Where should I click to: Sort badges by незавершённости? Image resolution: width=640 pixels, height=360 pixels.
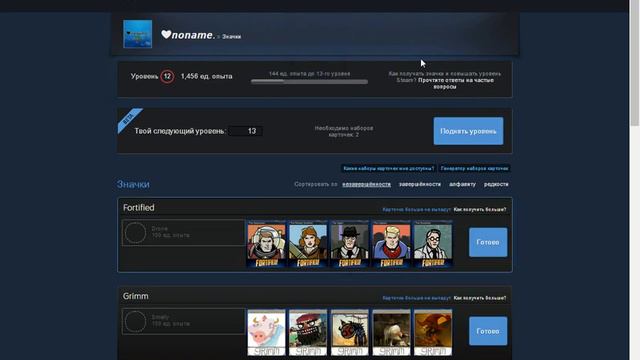click(366, 184)
